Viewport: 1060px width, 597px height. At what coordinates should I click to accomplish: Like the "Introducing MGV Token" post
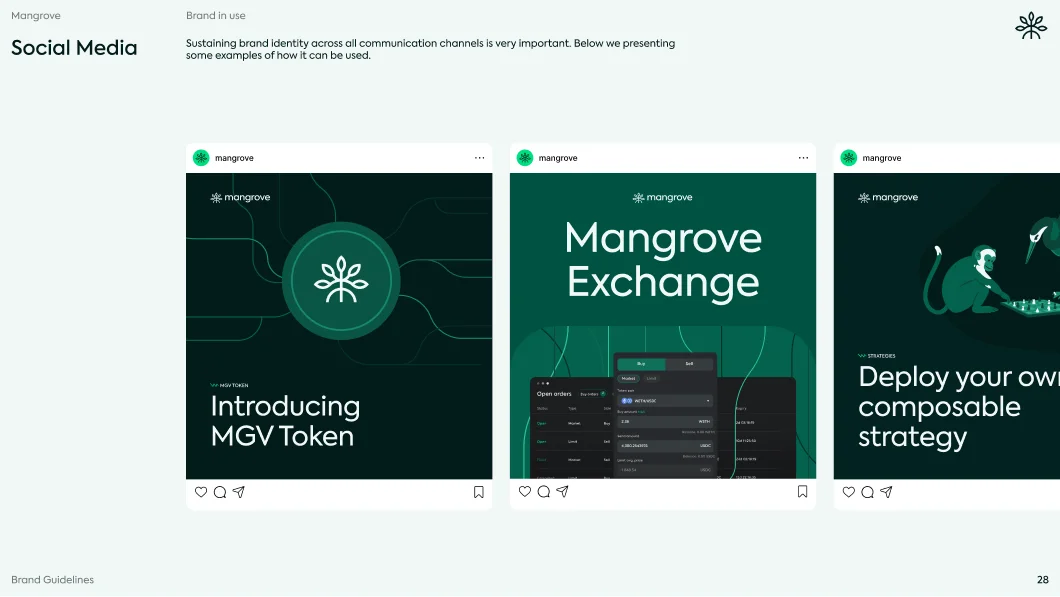point(201,492)
